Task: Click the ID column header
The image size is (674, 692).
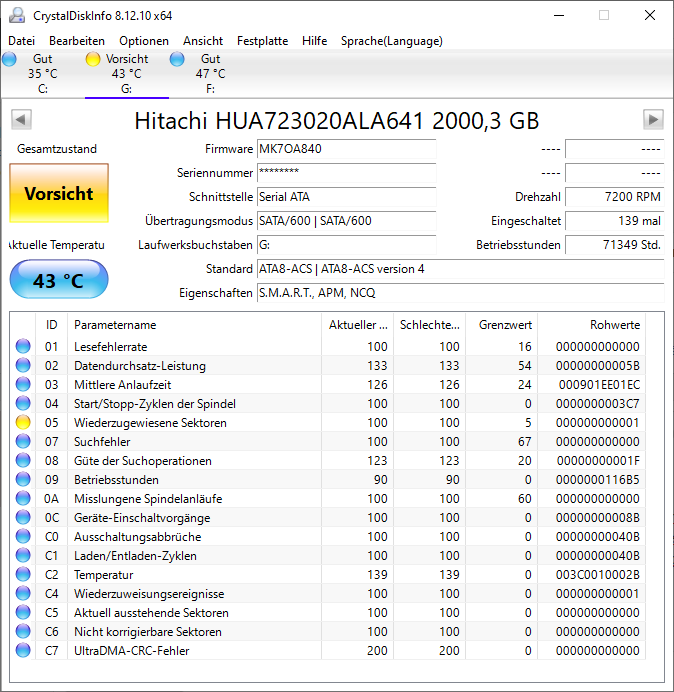Action: (x=51, y=325)
